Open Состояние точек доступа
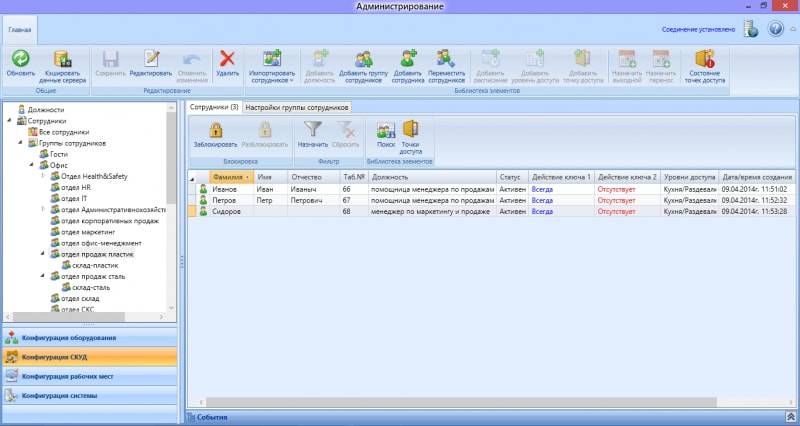Screen dimensions: 800x426 pyautogui.click(x=705, y=66)
